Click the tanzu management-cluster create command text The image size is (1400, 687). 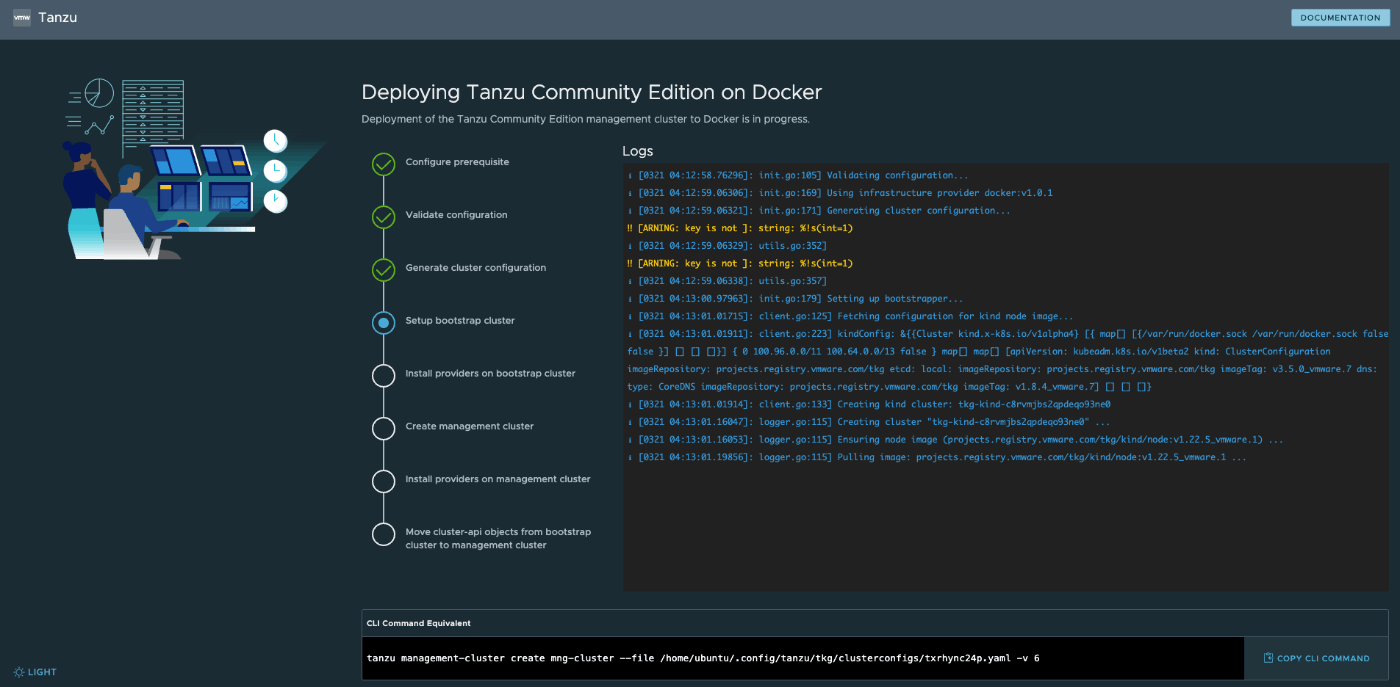point(703,658)
